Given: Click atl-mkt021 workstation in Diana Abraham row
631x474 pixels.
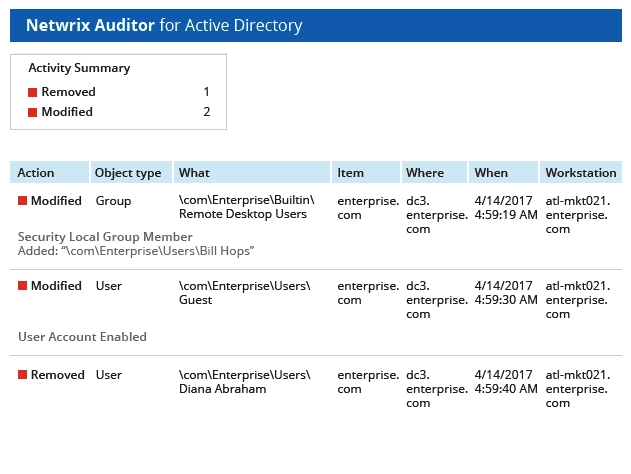Looking at the screenshot, I should coord(578,389).
